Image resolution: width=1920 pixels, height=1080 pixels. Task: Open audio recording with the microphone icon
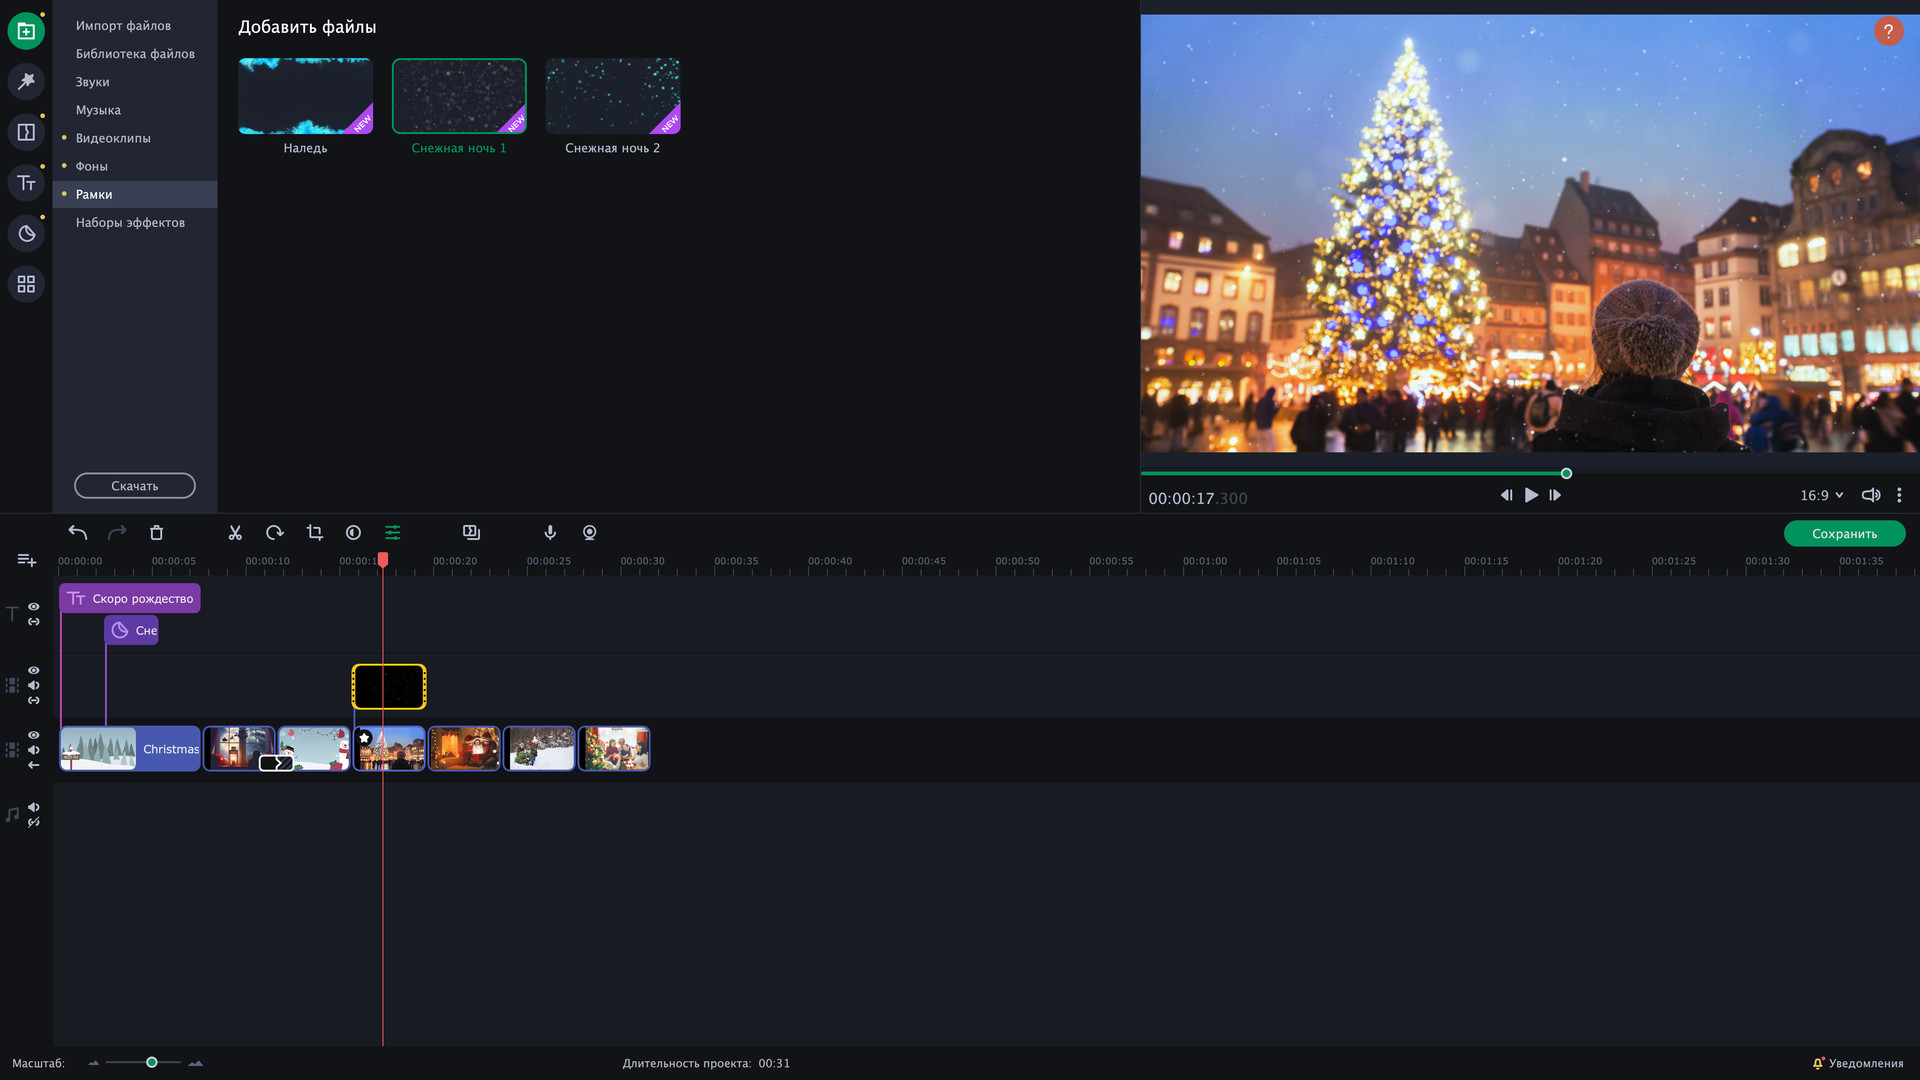(550, 533)
